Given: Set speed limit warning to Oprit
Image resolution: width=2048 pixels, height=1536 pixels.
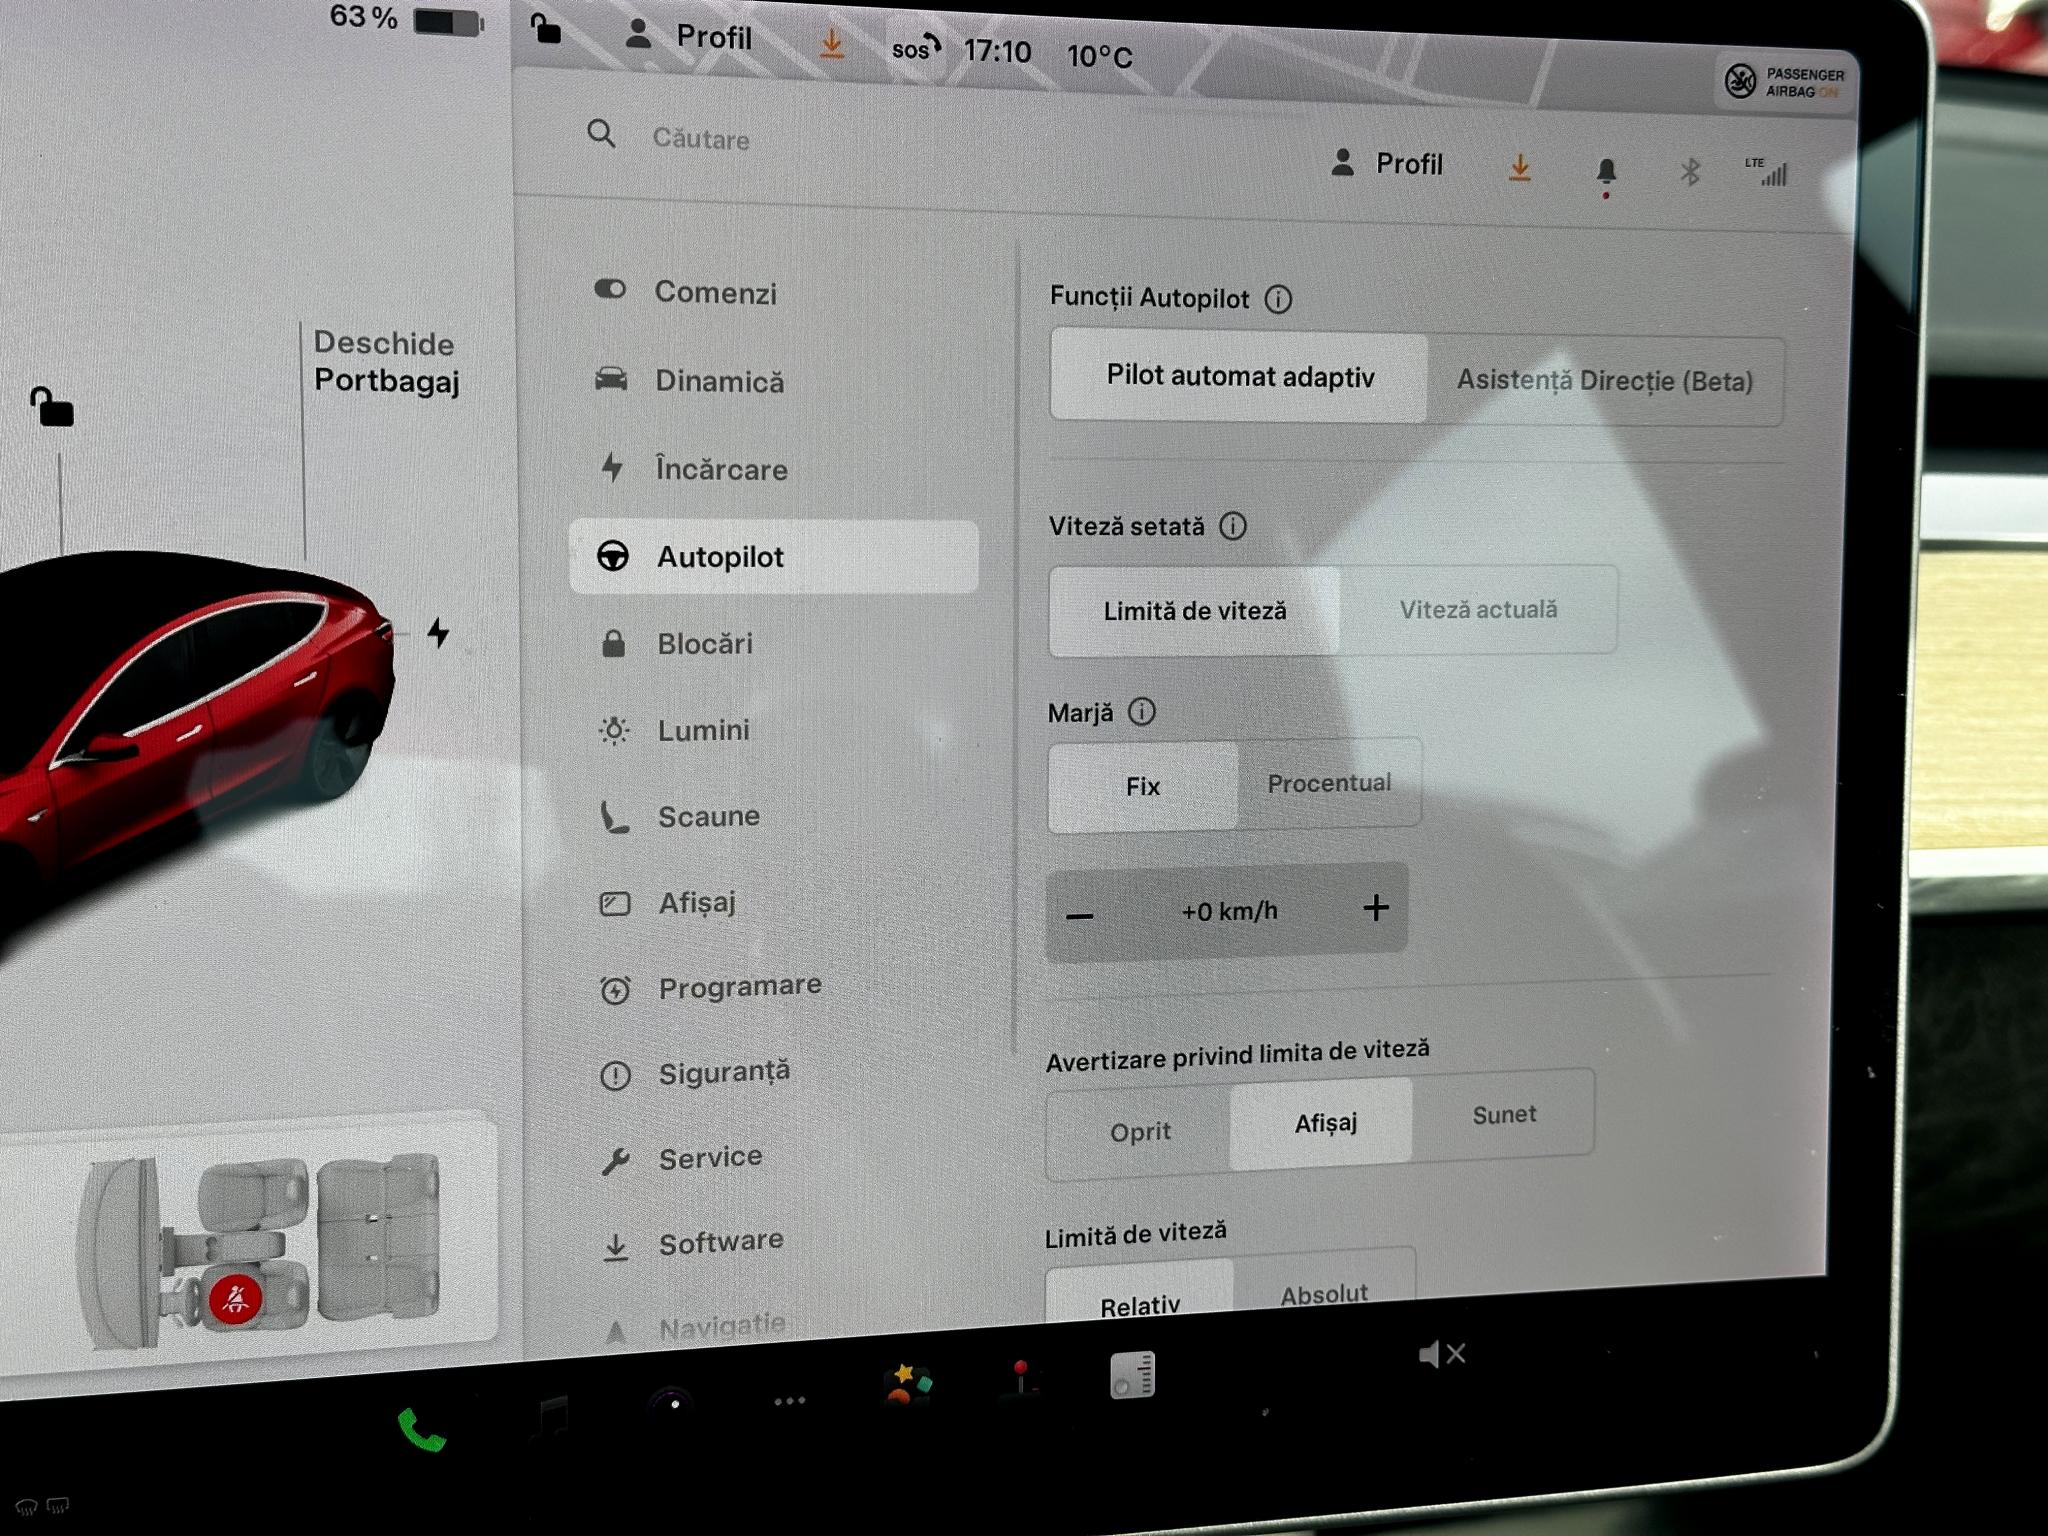Looking at the screenshot, I should [x=1139, y=1131].
